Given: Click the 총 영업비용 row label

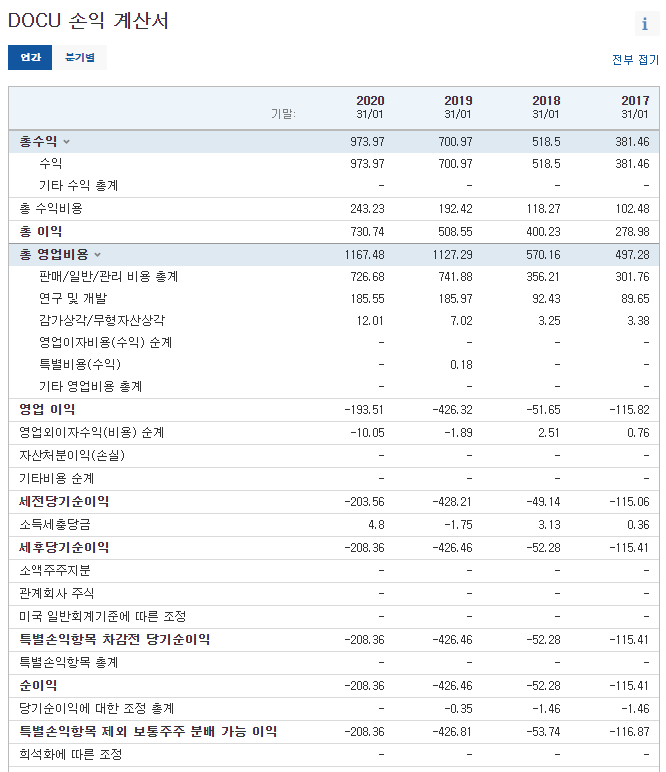Looking at the screenshot, I should coord(54,255).
